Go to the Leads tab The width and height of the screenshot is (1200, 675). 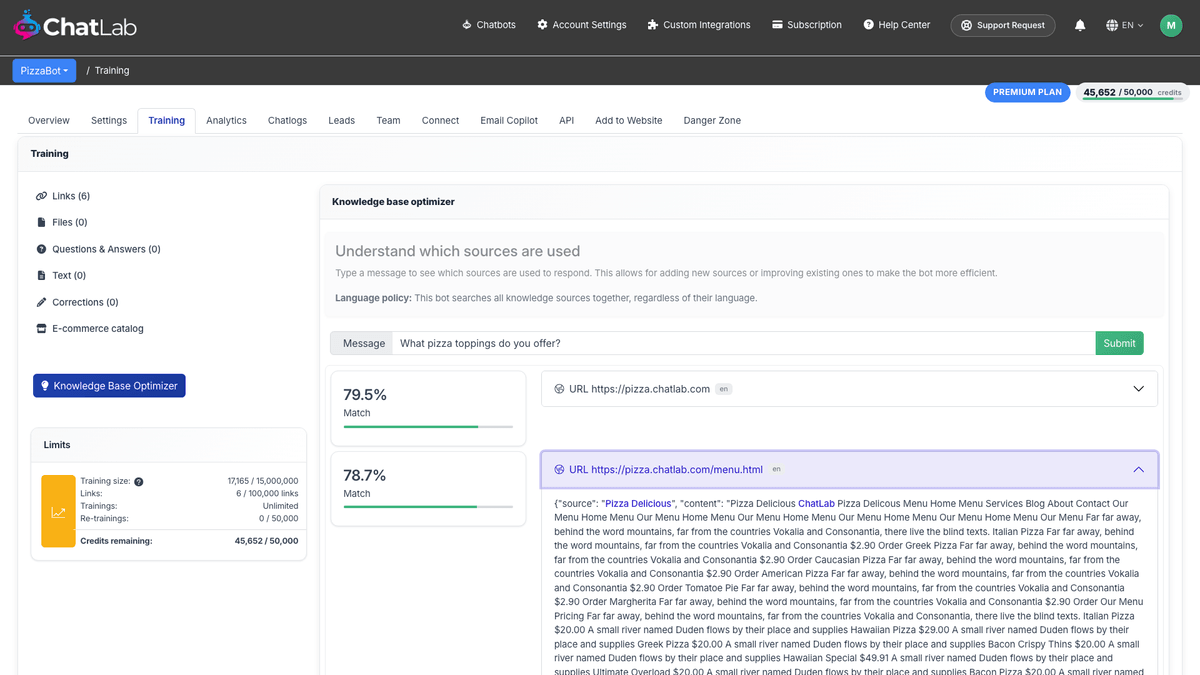click(x=341, y=120)
